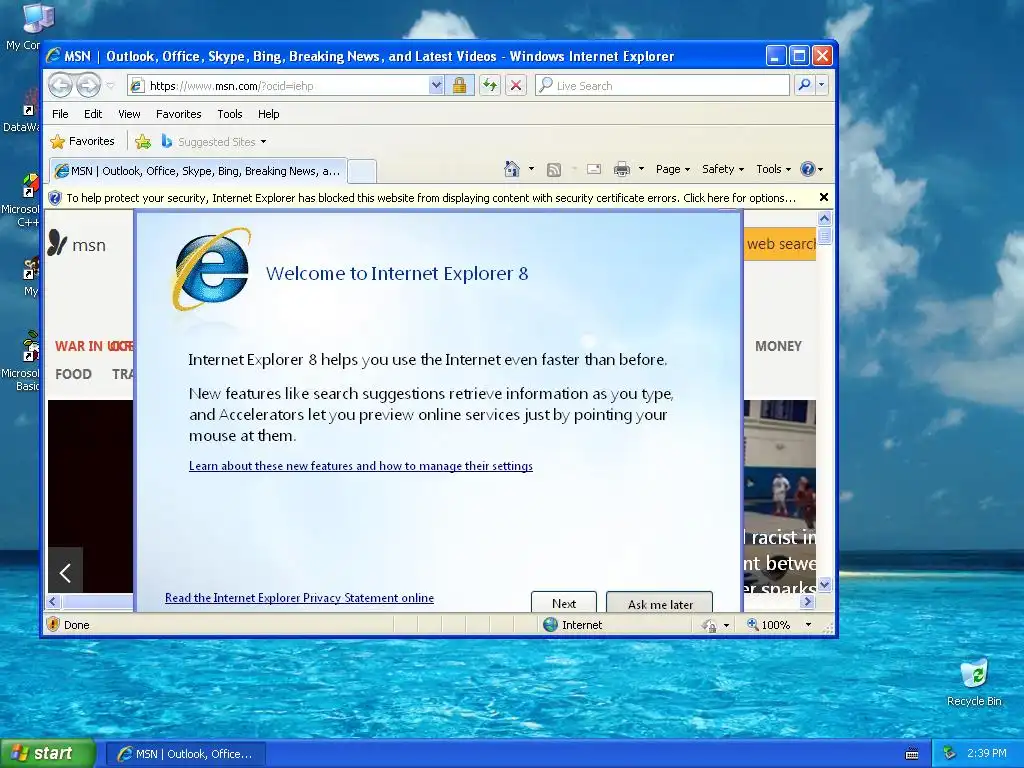Open the search provider options dropdown

(x=822, y=85)
